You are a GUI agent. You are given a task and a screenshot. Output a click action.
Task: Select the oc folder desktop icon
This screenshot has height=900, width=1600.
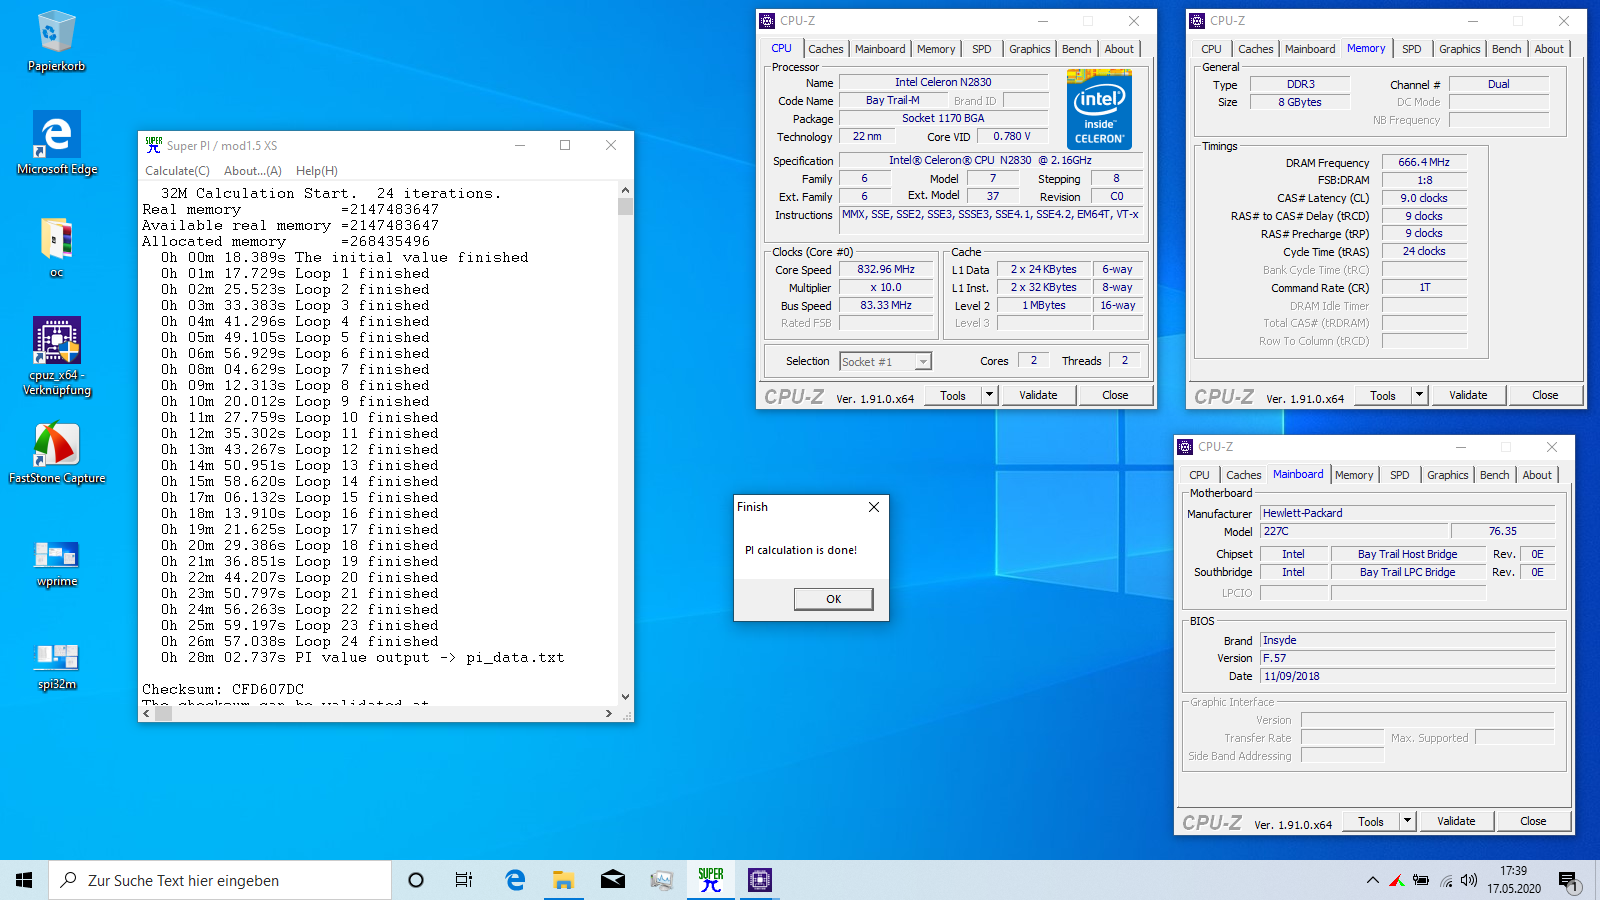(56, 247)
